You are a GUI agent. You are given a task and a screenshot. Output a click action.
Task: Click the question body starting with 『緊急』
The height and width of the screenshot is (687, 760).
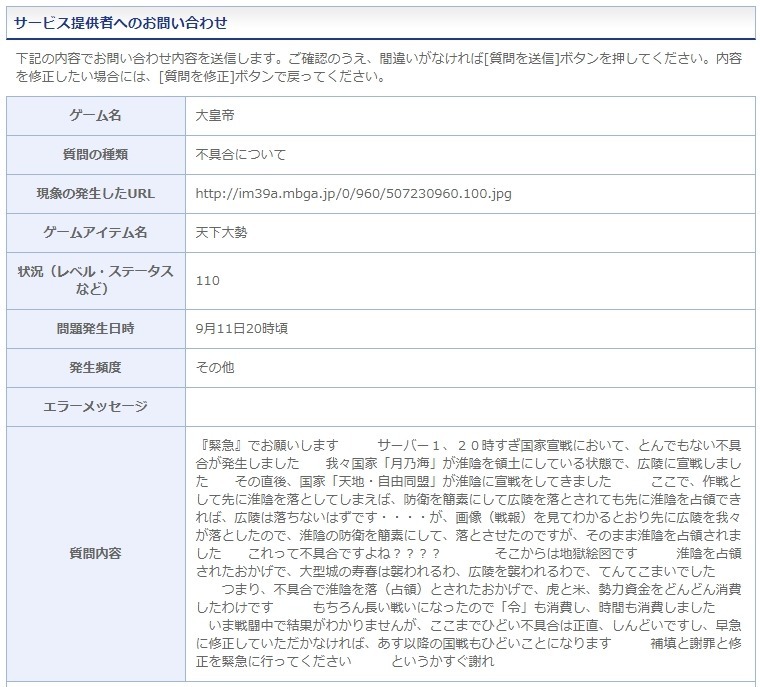(x=469, y=553)
